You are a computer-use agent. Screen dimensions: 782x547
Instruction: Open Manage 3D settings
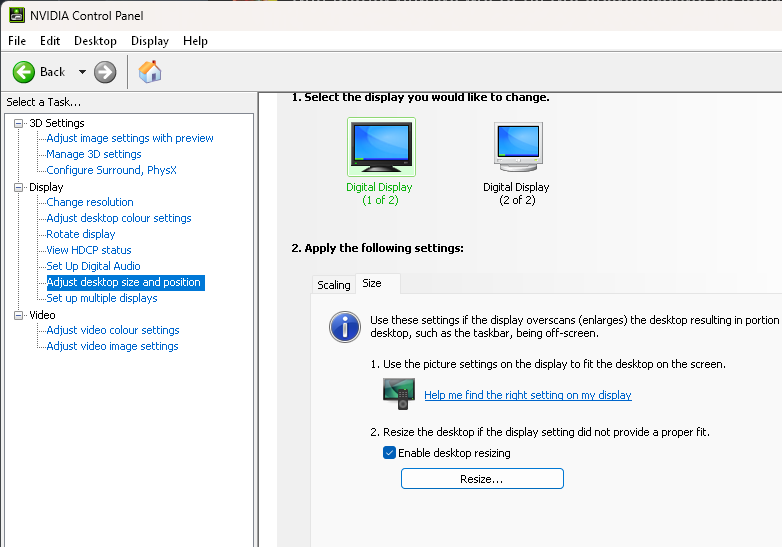94,154
